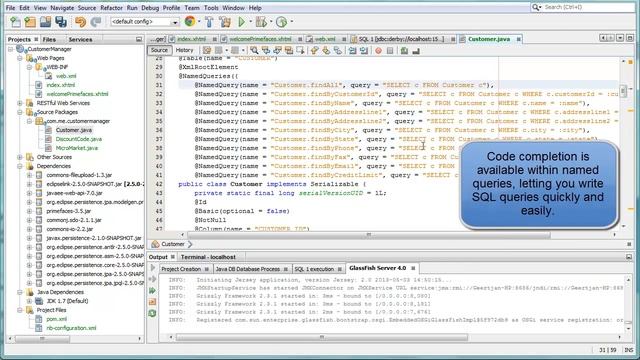
Task: Click the Start Macro Recording red icon
Action: 378,51
